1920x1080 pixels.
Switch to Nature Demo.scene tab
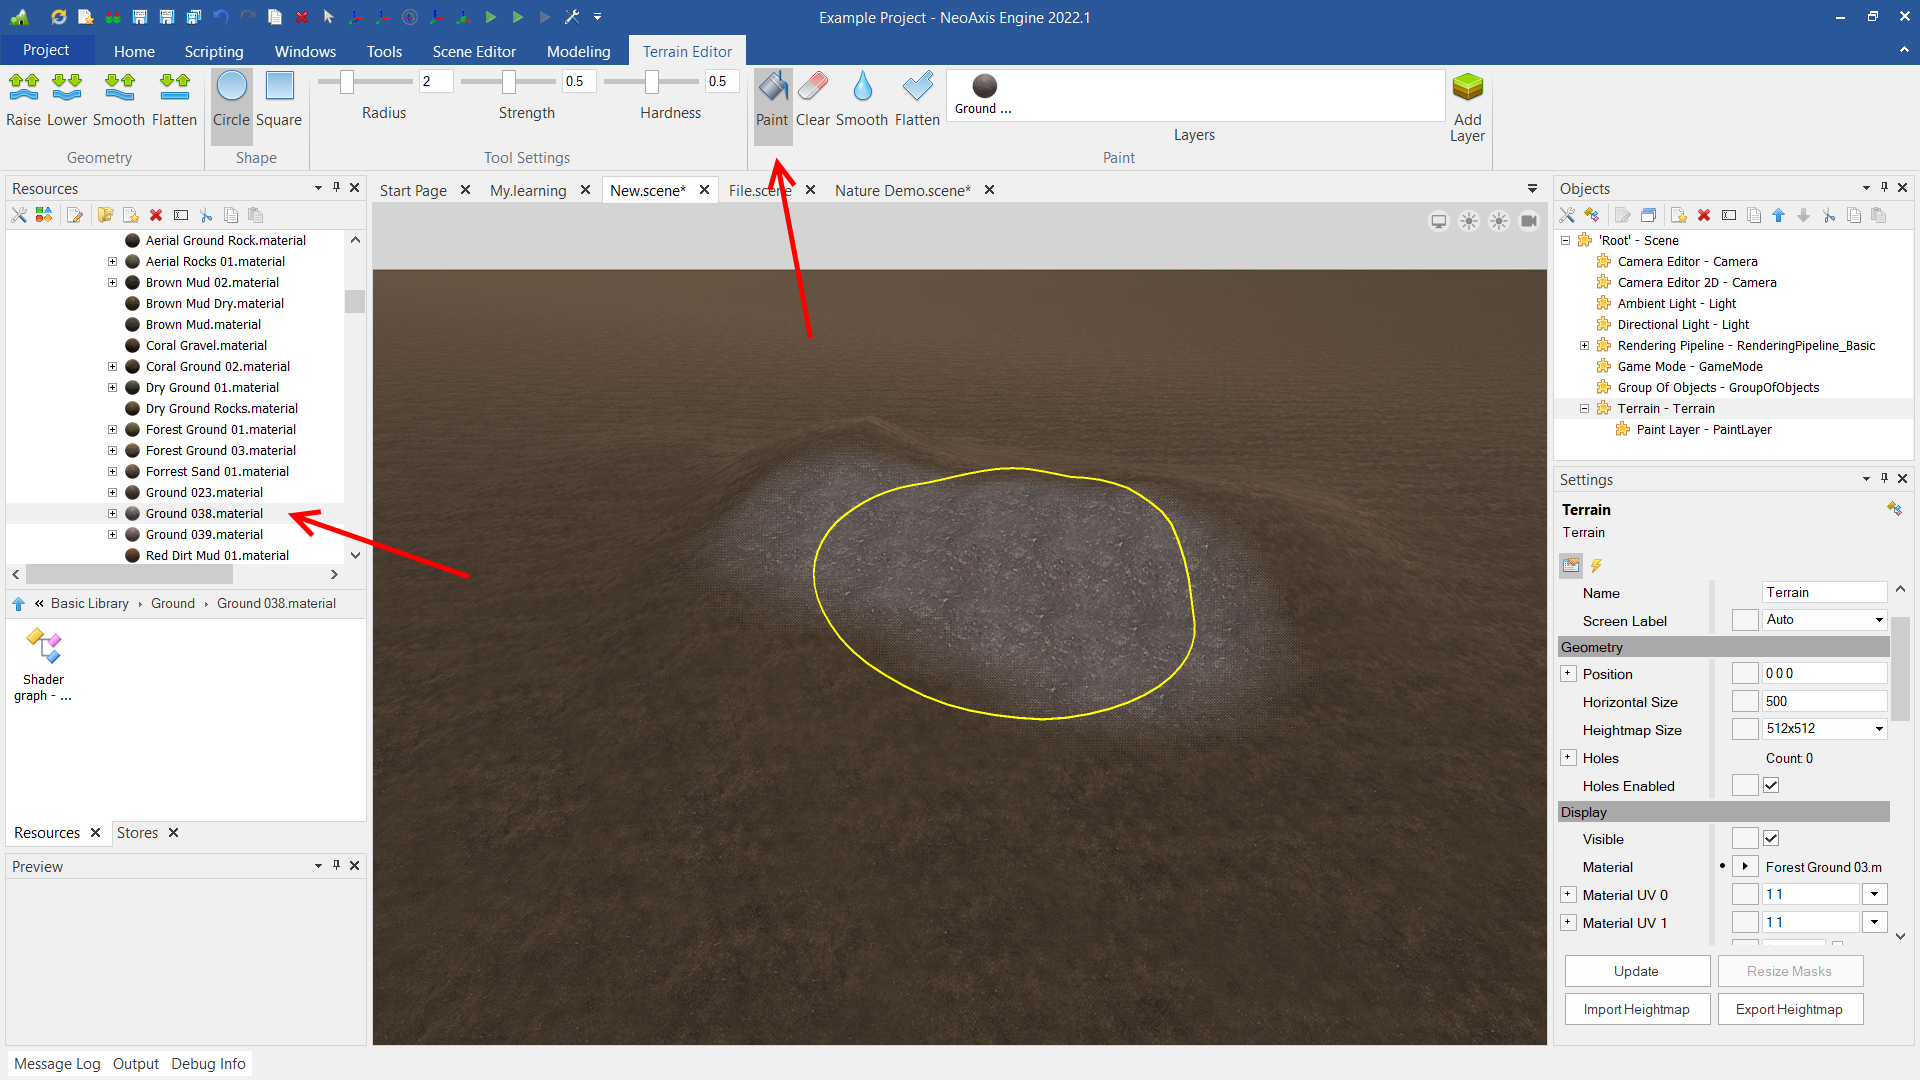[902, 190]
